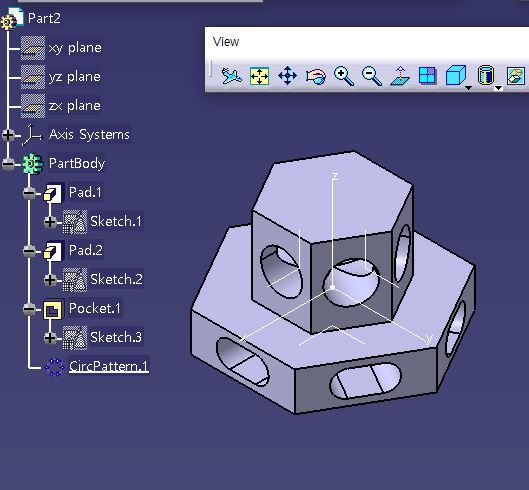This screenshot has width=529, height=490.
Task: Activate the Pan tool icon
Action: [287, 76]
